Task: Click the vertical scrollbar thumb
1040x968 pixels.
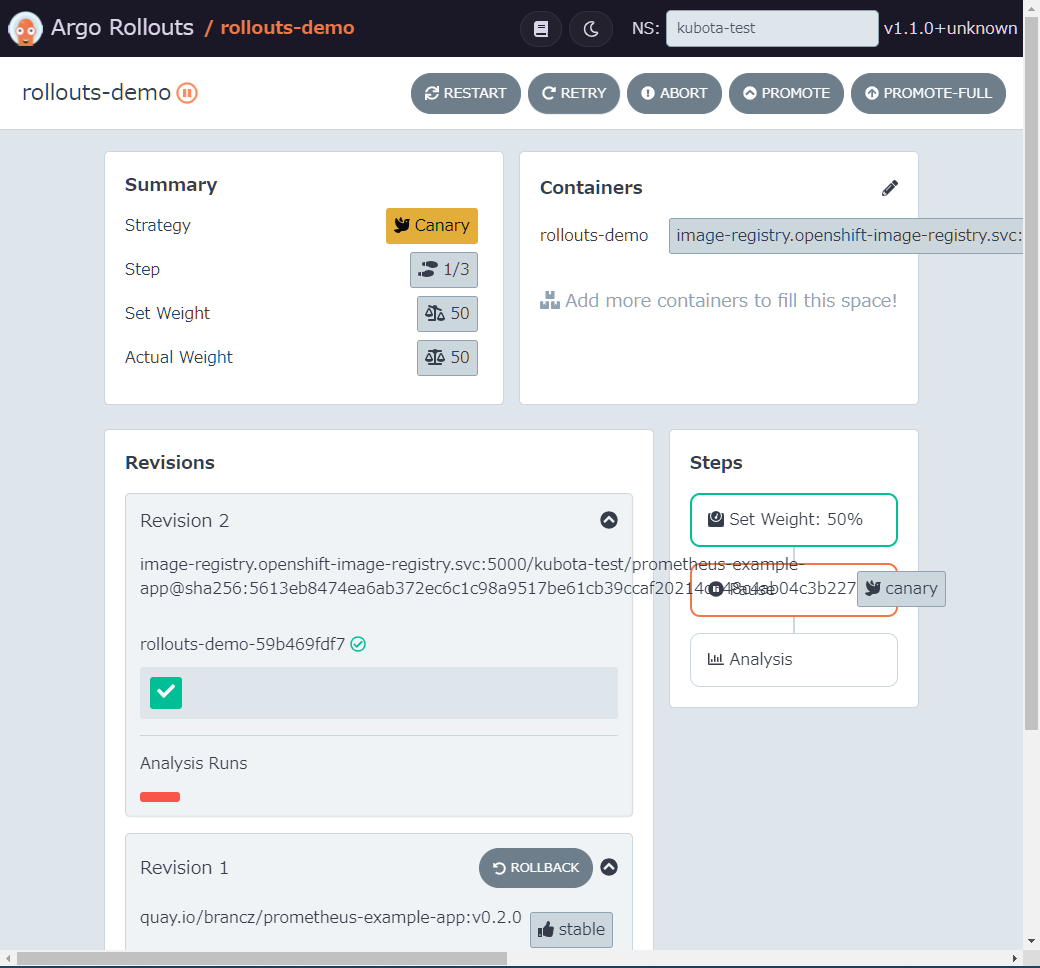Action: [x=1031, y=374]
